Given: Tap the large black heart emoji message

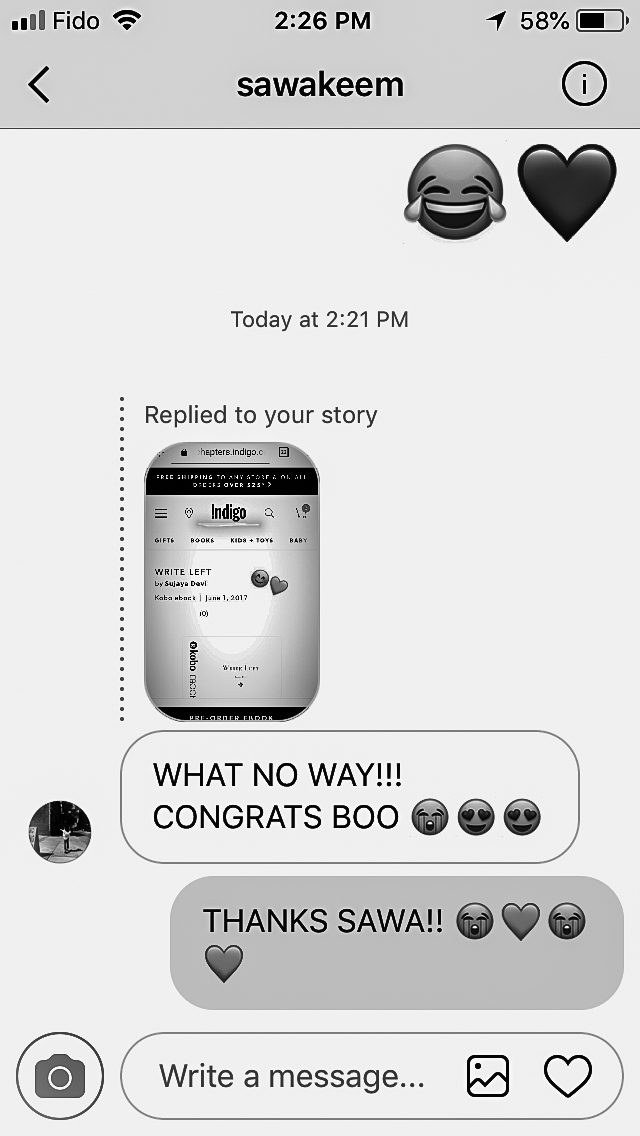Looking at the screenshot, I should click(567, 192).
